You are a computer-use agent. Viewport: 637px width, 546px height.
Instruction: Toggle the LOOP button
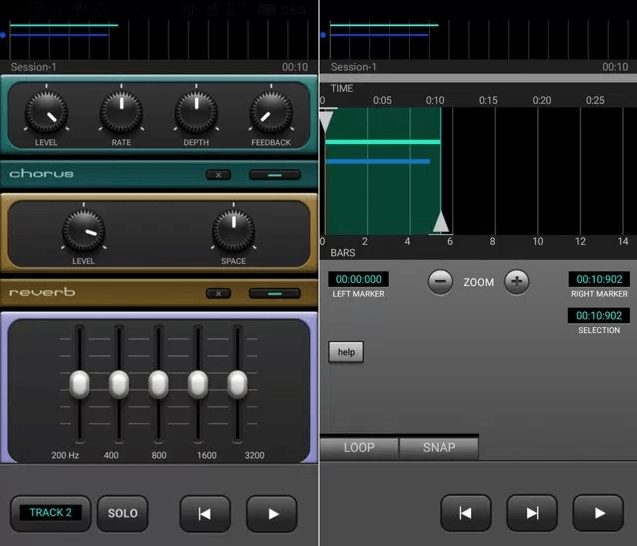[359, 448]
